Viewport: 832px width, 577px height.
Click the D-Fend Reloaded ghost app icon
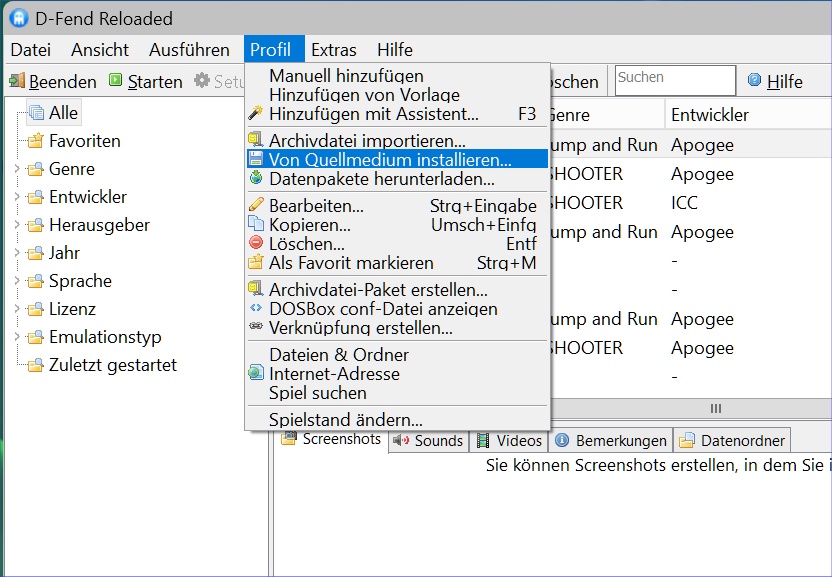tap(19, 19)
